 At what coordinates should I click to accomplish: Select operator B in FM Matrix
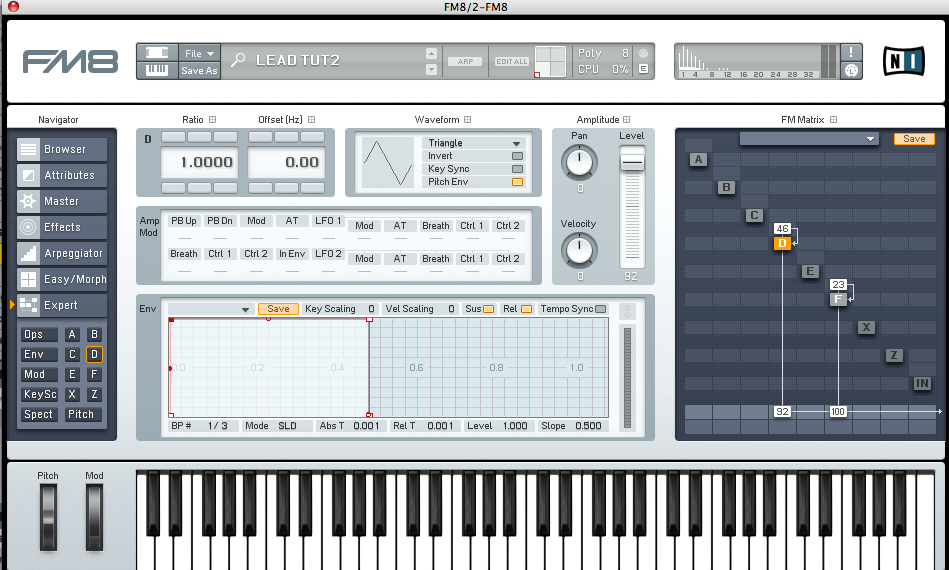click(726, 187)
